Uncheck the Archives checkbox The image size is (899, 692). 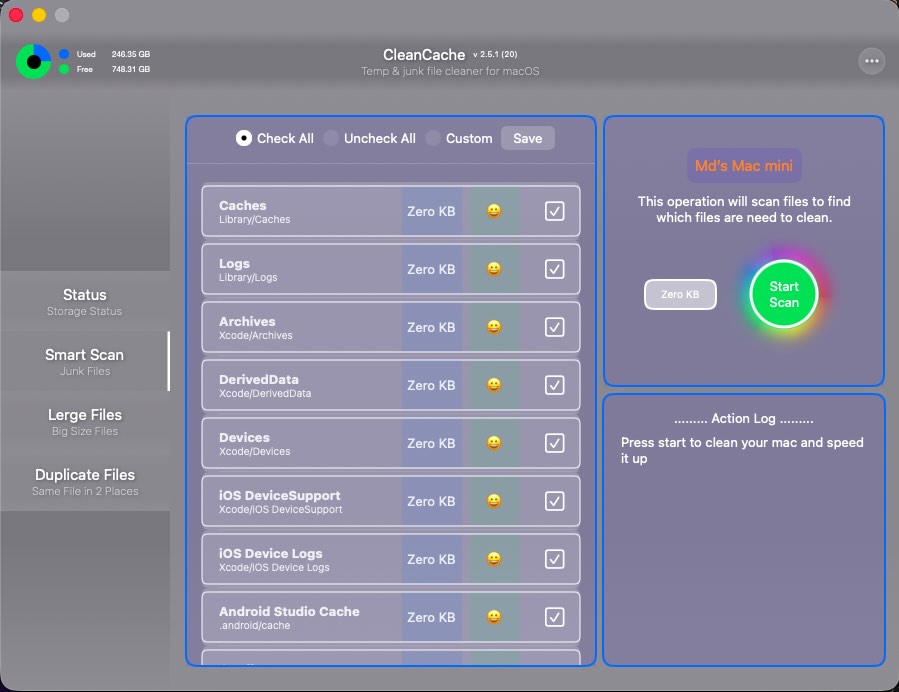[554, 327]
